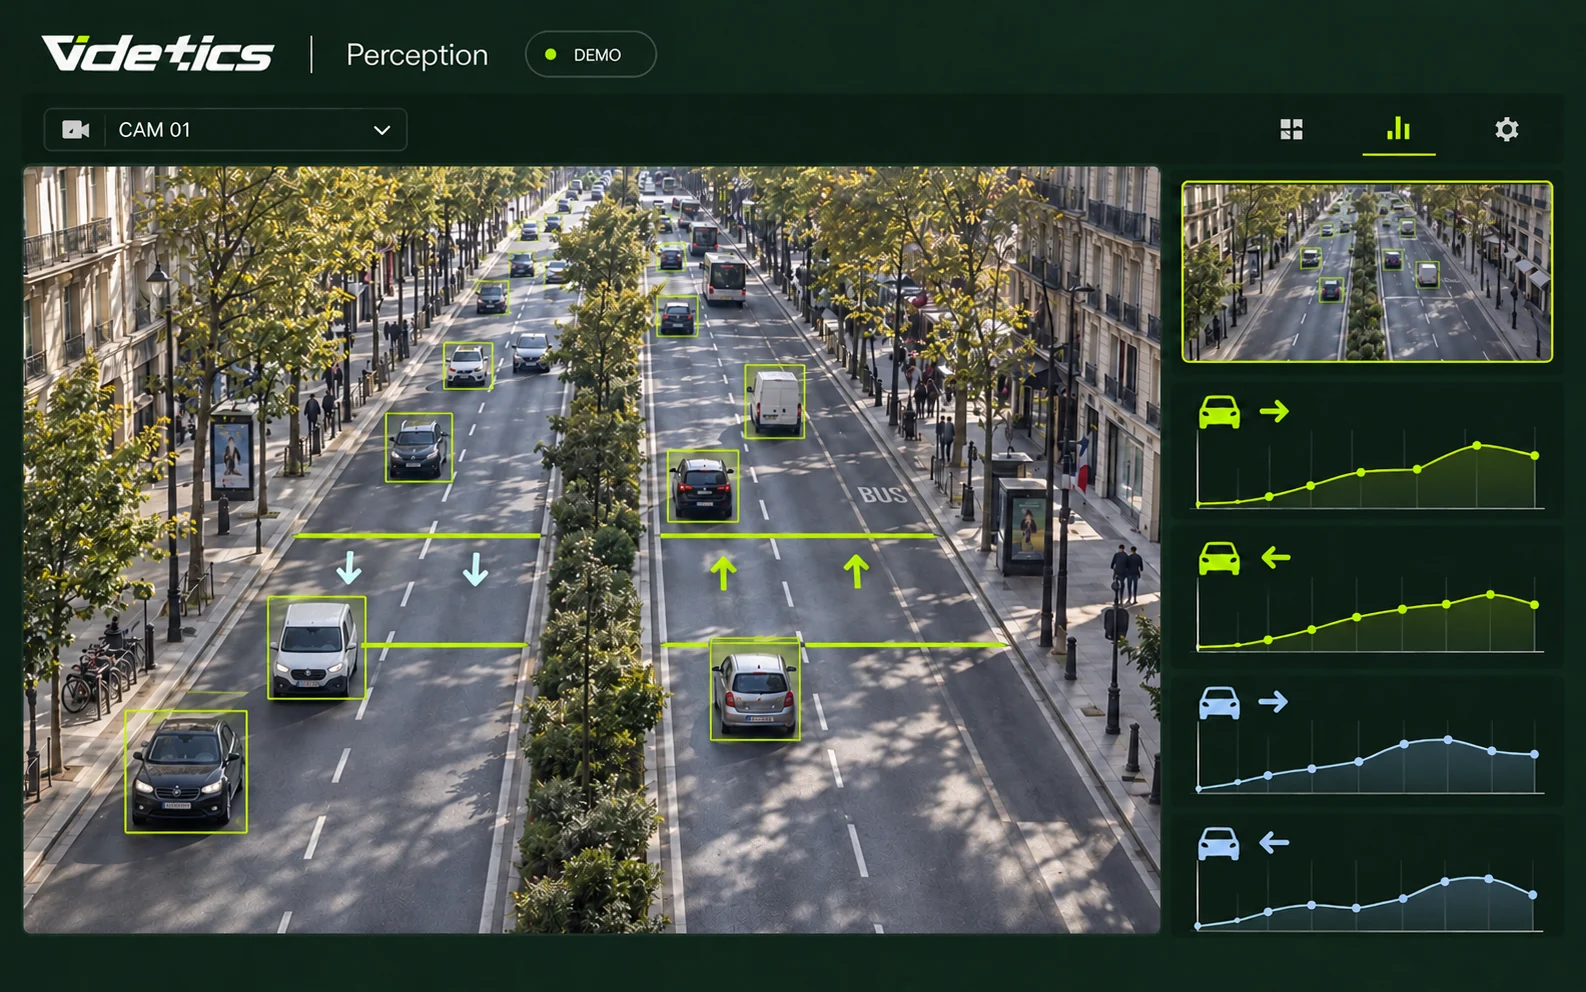Click the blue right-direction arrow icon
This screenshot has height=992, width=1586.
(1273, 702)
